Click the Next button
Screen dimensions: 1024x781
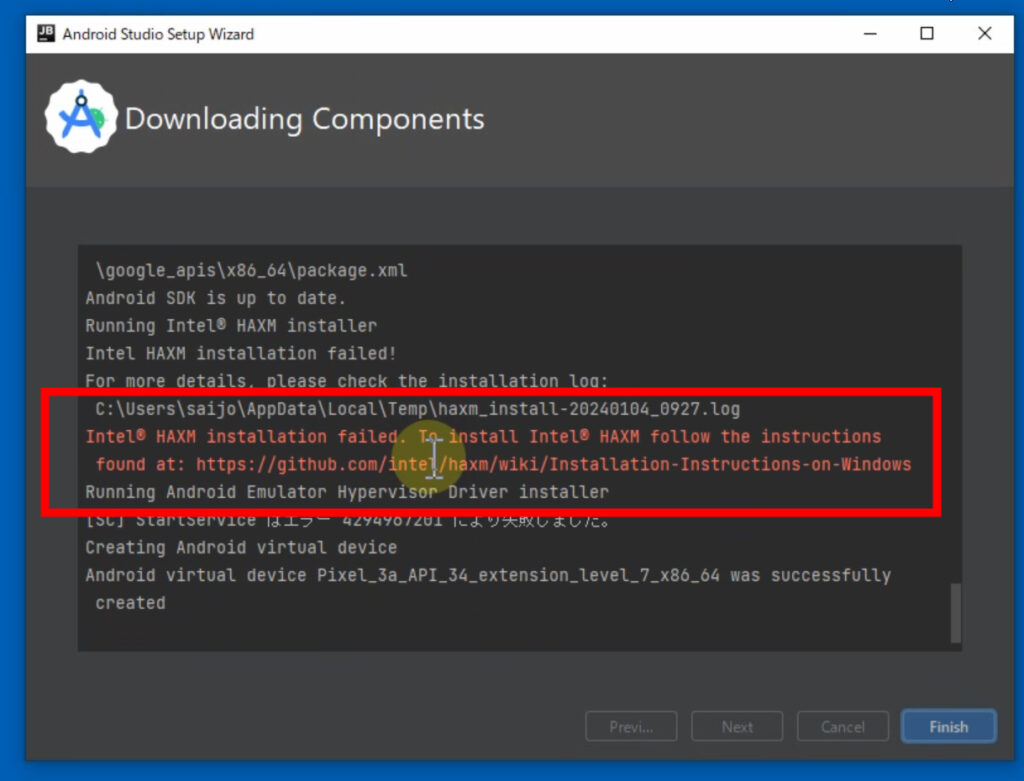(x=737, y=727)
